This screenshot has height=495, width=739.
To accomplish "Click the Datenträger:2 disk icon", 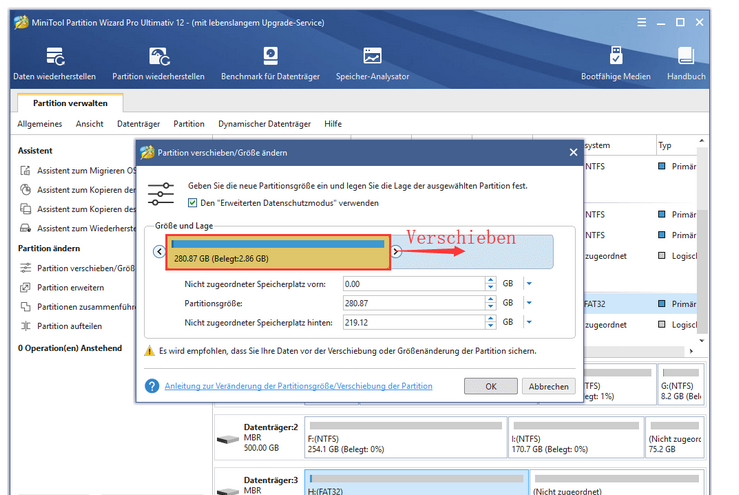I will pyautogui.click(x=228, y=439).
